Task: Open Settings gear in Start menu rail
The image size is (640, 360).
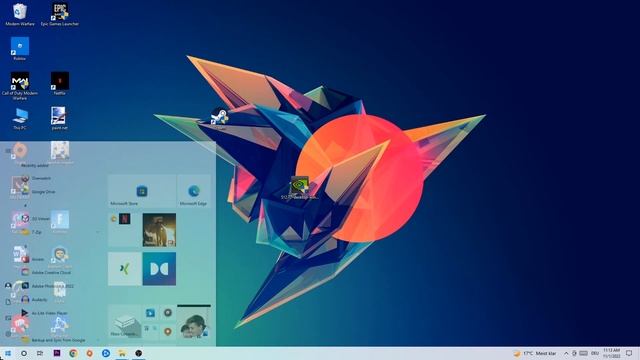Action: tap(8, 334)
